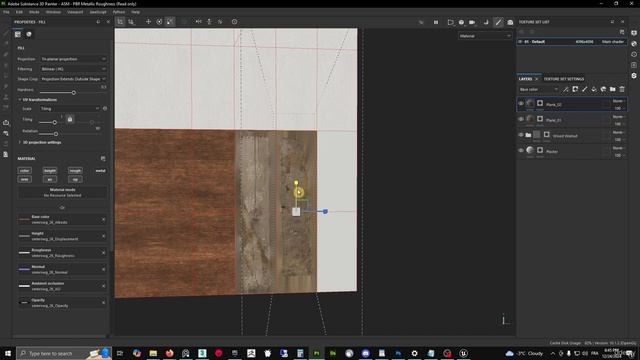Open the File menu
The image size is (640, 360).
click(6, 12)
